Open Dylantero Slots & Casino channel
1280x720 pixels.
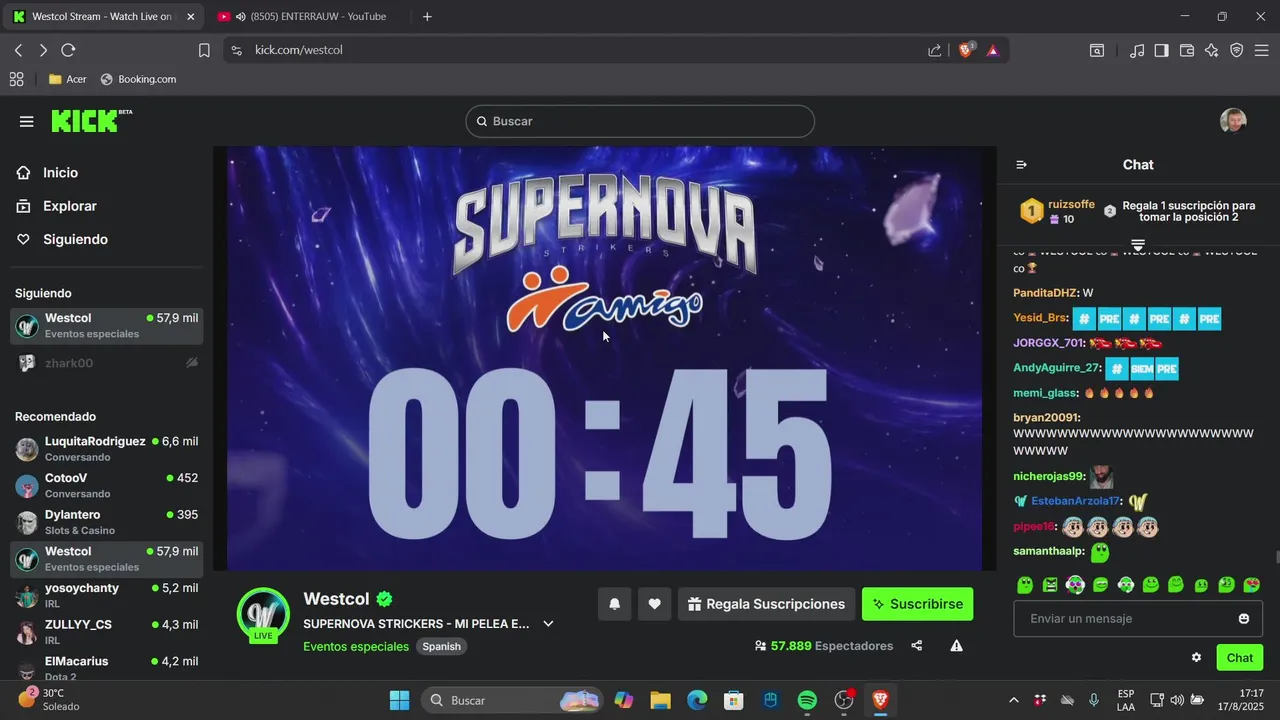(106, 522)
